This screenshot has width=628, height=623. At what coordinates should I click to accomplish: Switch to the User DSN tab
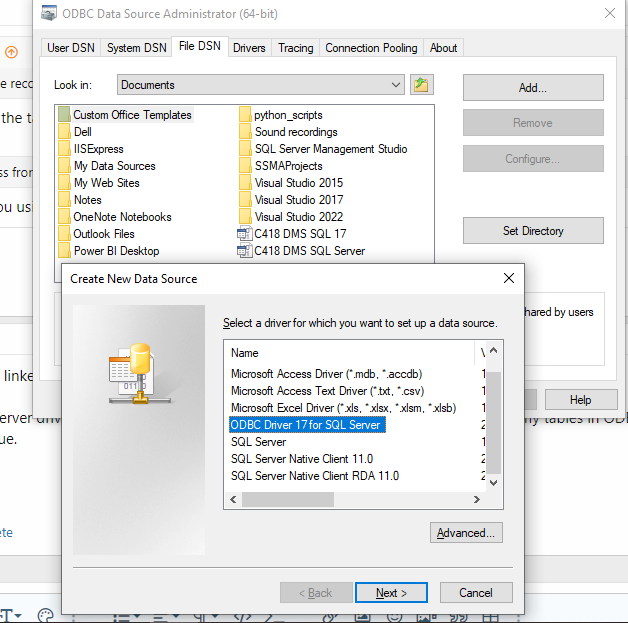71,48
